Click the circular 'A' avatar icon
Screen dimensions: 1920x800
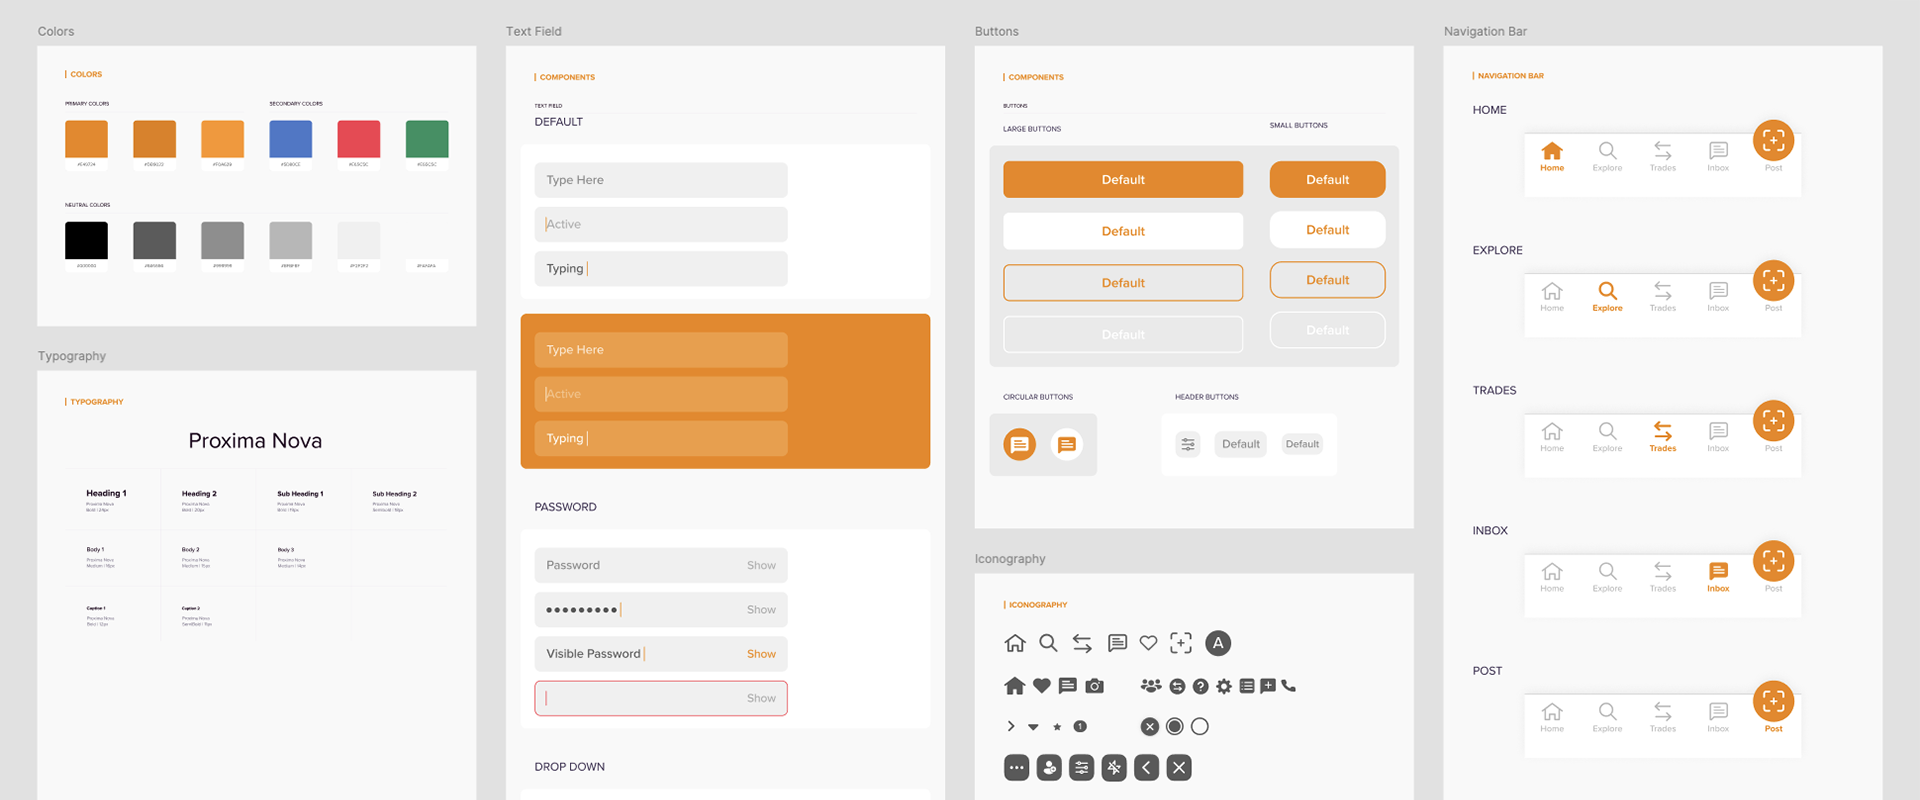tap(1218, 643)
